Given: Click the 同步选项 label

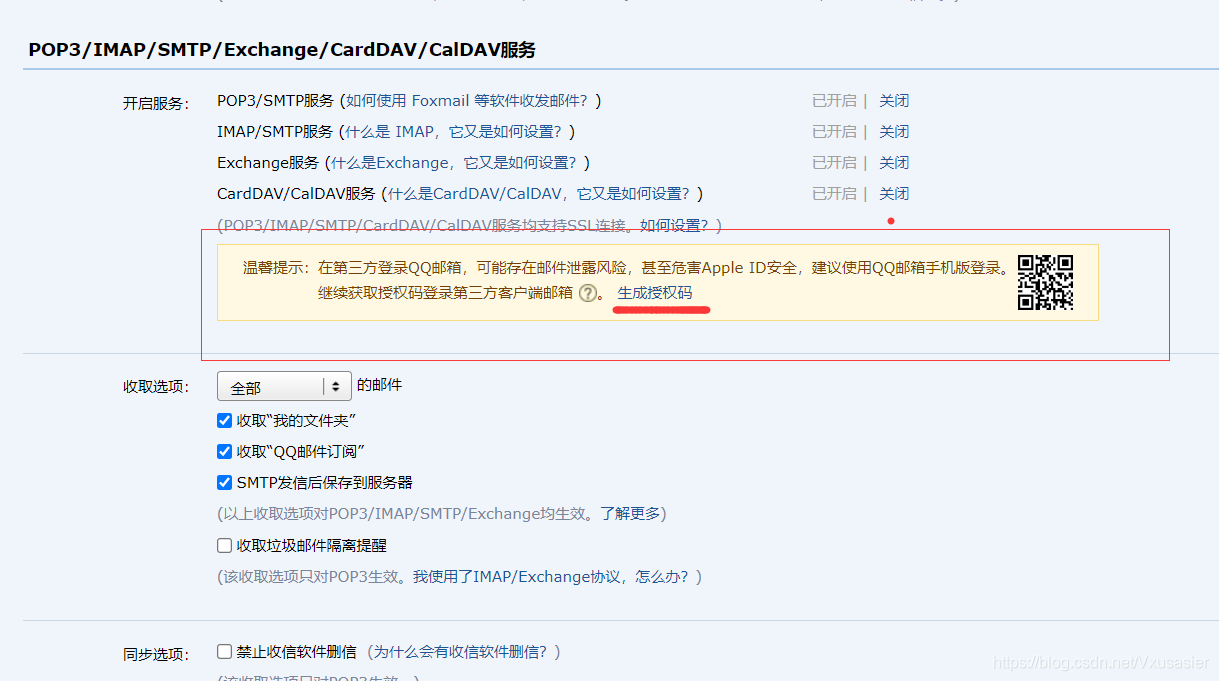Looking at the screenshot, I should pos(155,655).
